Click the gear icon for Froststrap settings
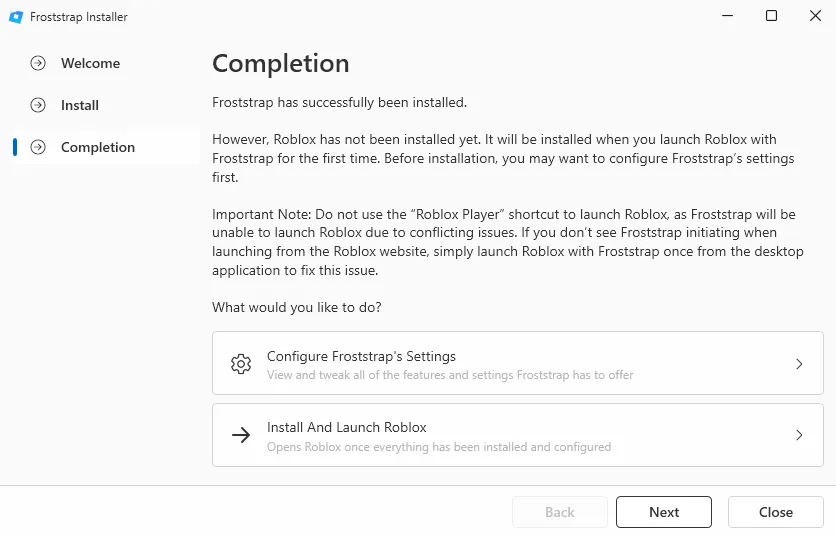This screenshot has width=836, height=537. [x=240, y=364]
